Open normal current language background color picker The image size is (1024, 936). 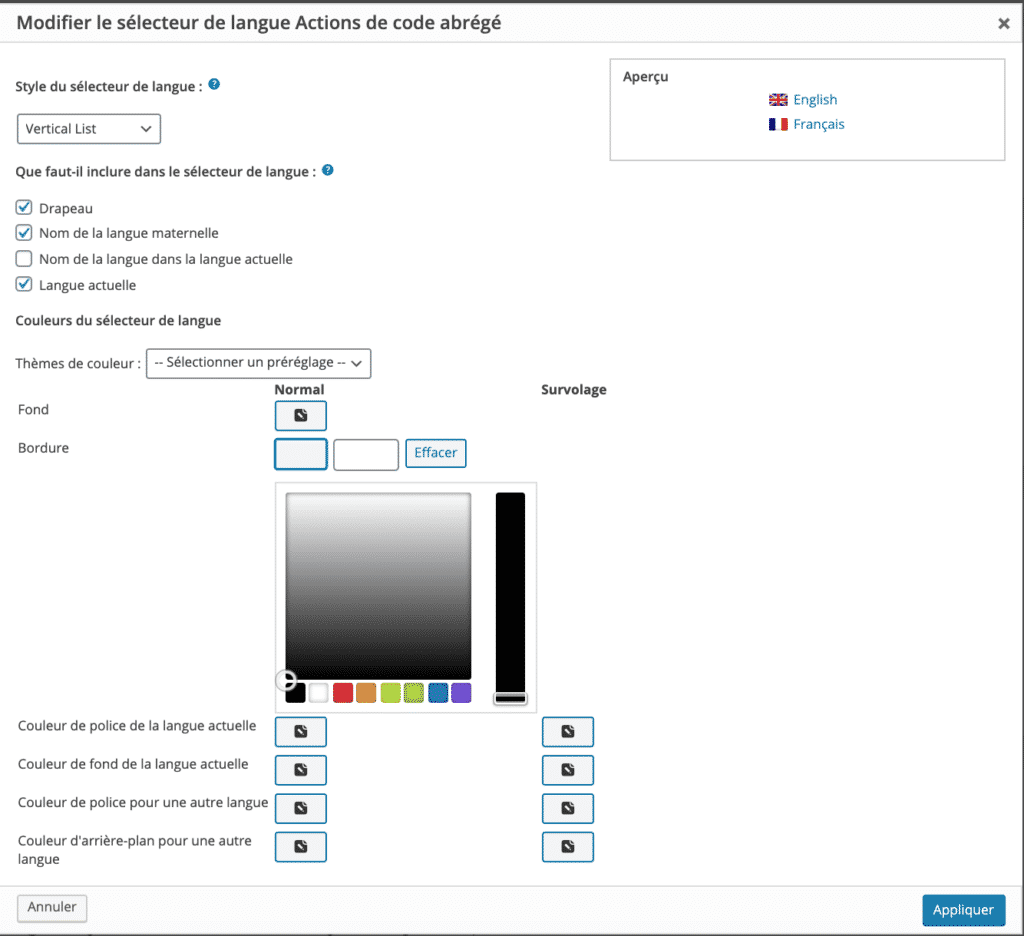(300, 770)
